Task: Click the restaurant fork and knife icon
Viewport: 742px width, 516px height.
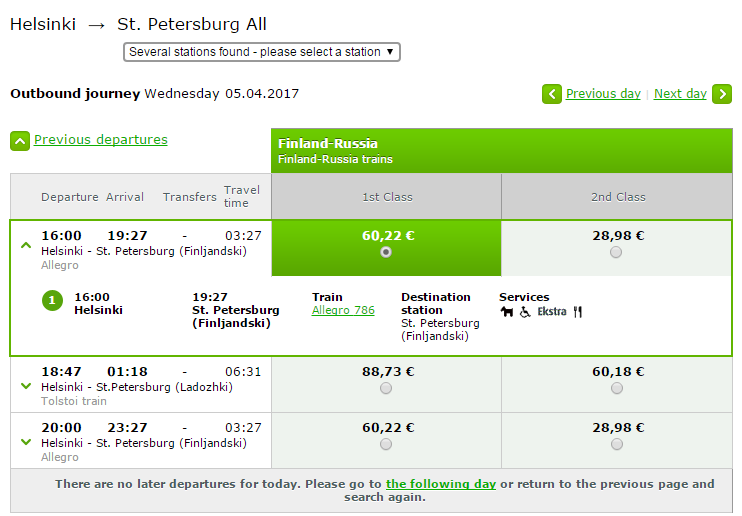Action: click(577, 312)
